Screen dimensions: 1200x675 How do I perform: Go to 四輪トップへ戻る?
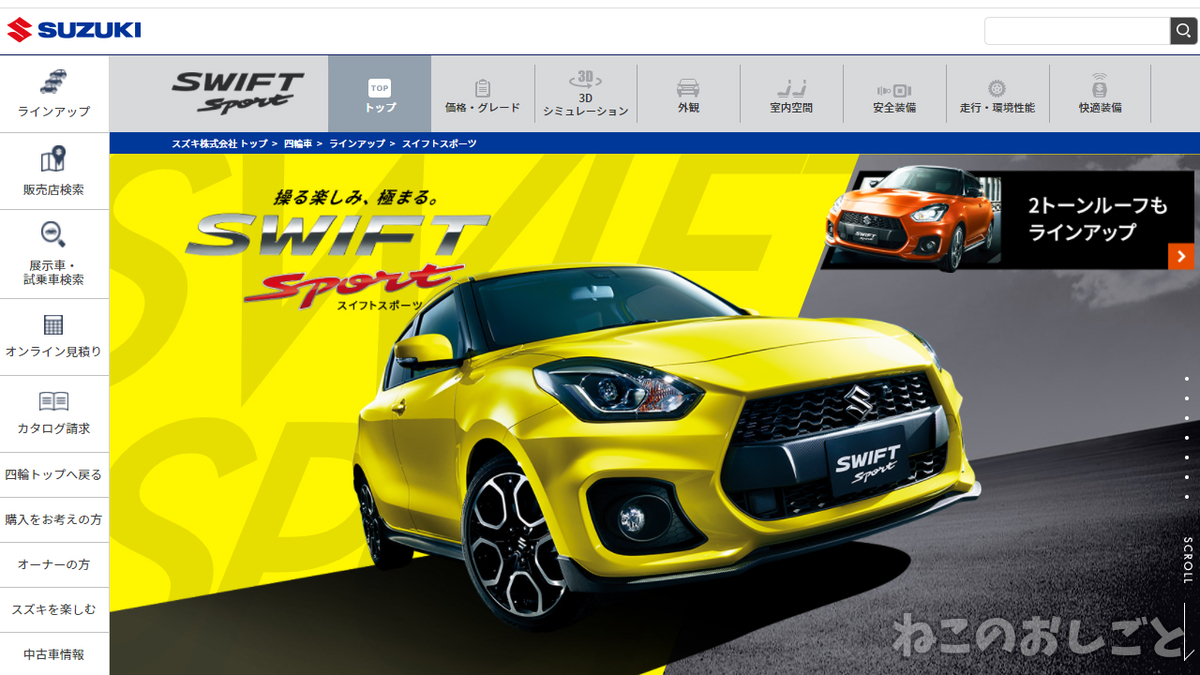pos(54,474)
